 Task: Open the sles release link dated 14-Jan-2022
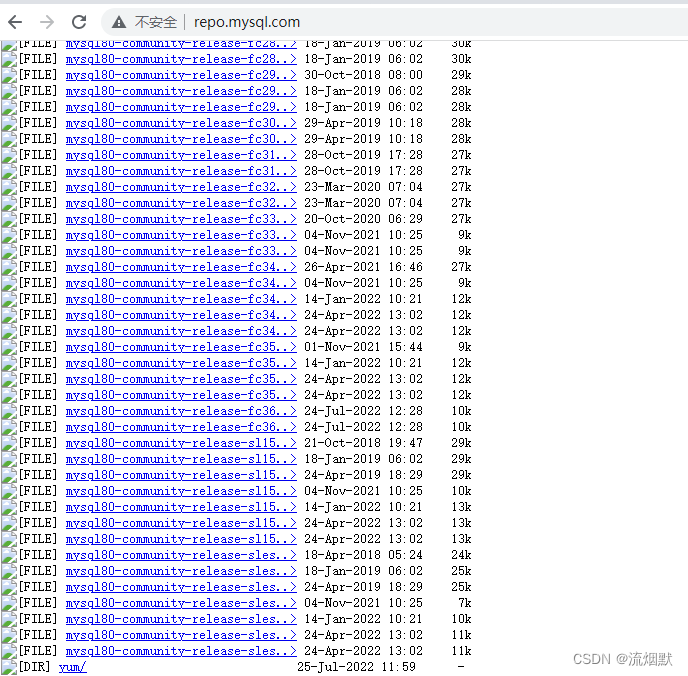pyautogui.click(x=181, y=619)
